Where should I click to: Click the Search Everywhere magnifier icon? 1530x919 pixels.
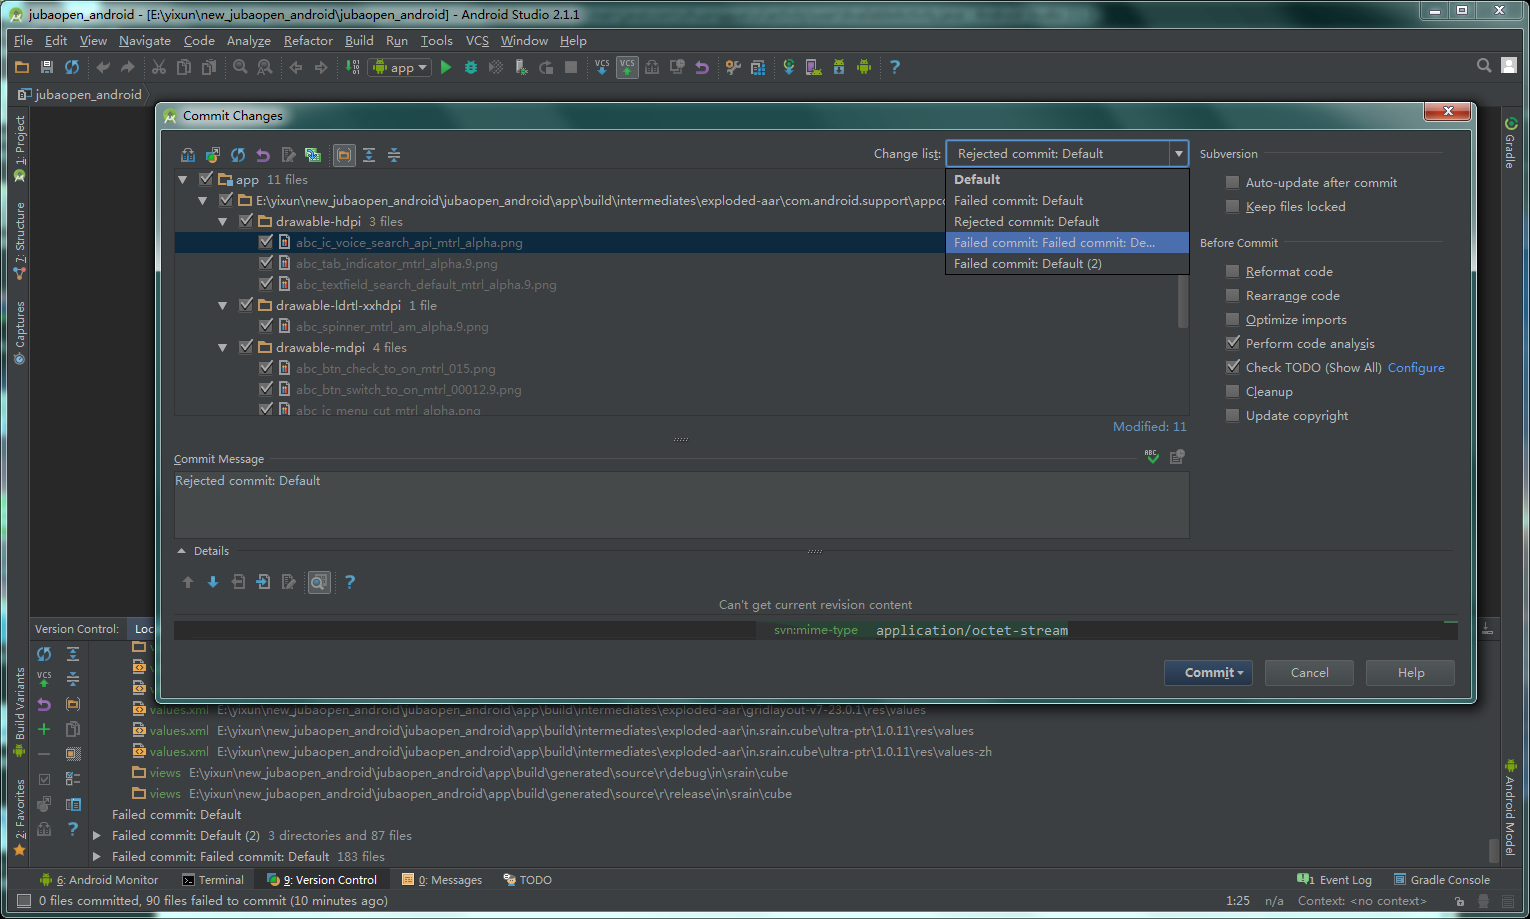[1485, 65]
